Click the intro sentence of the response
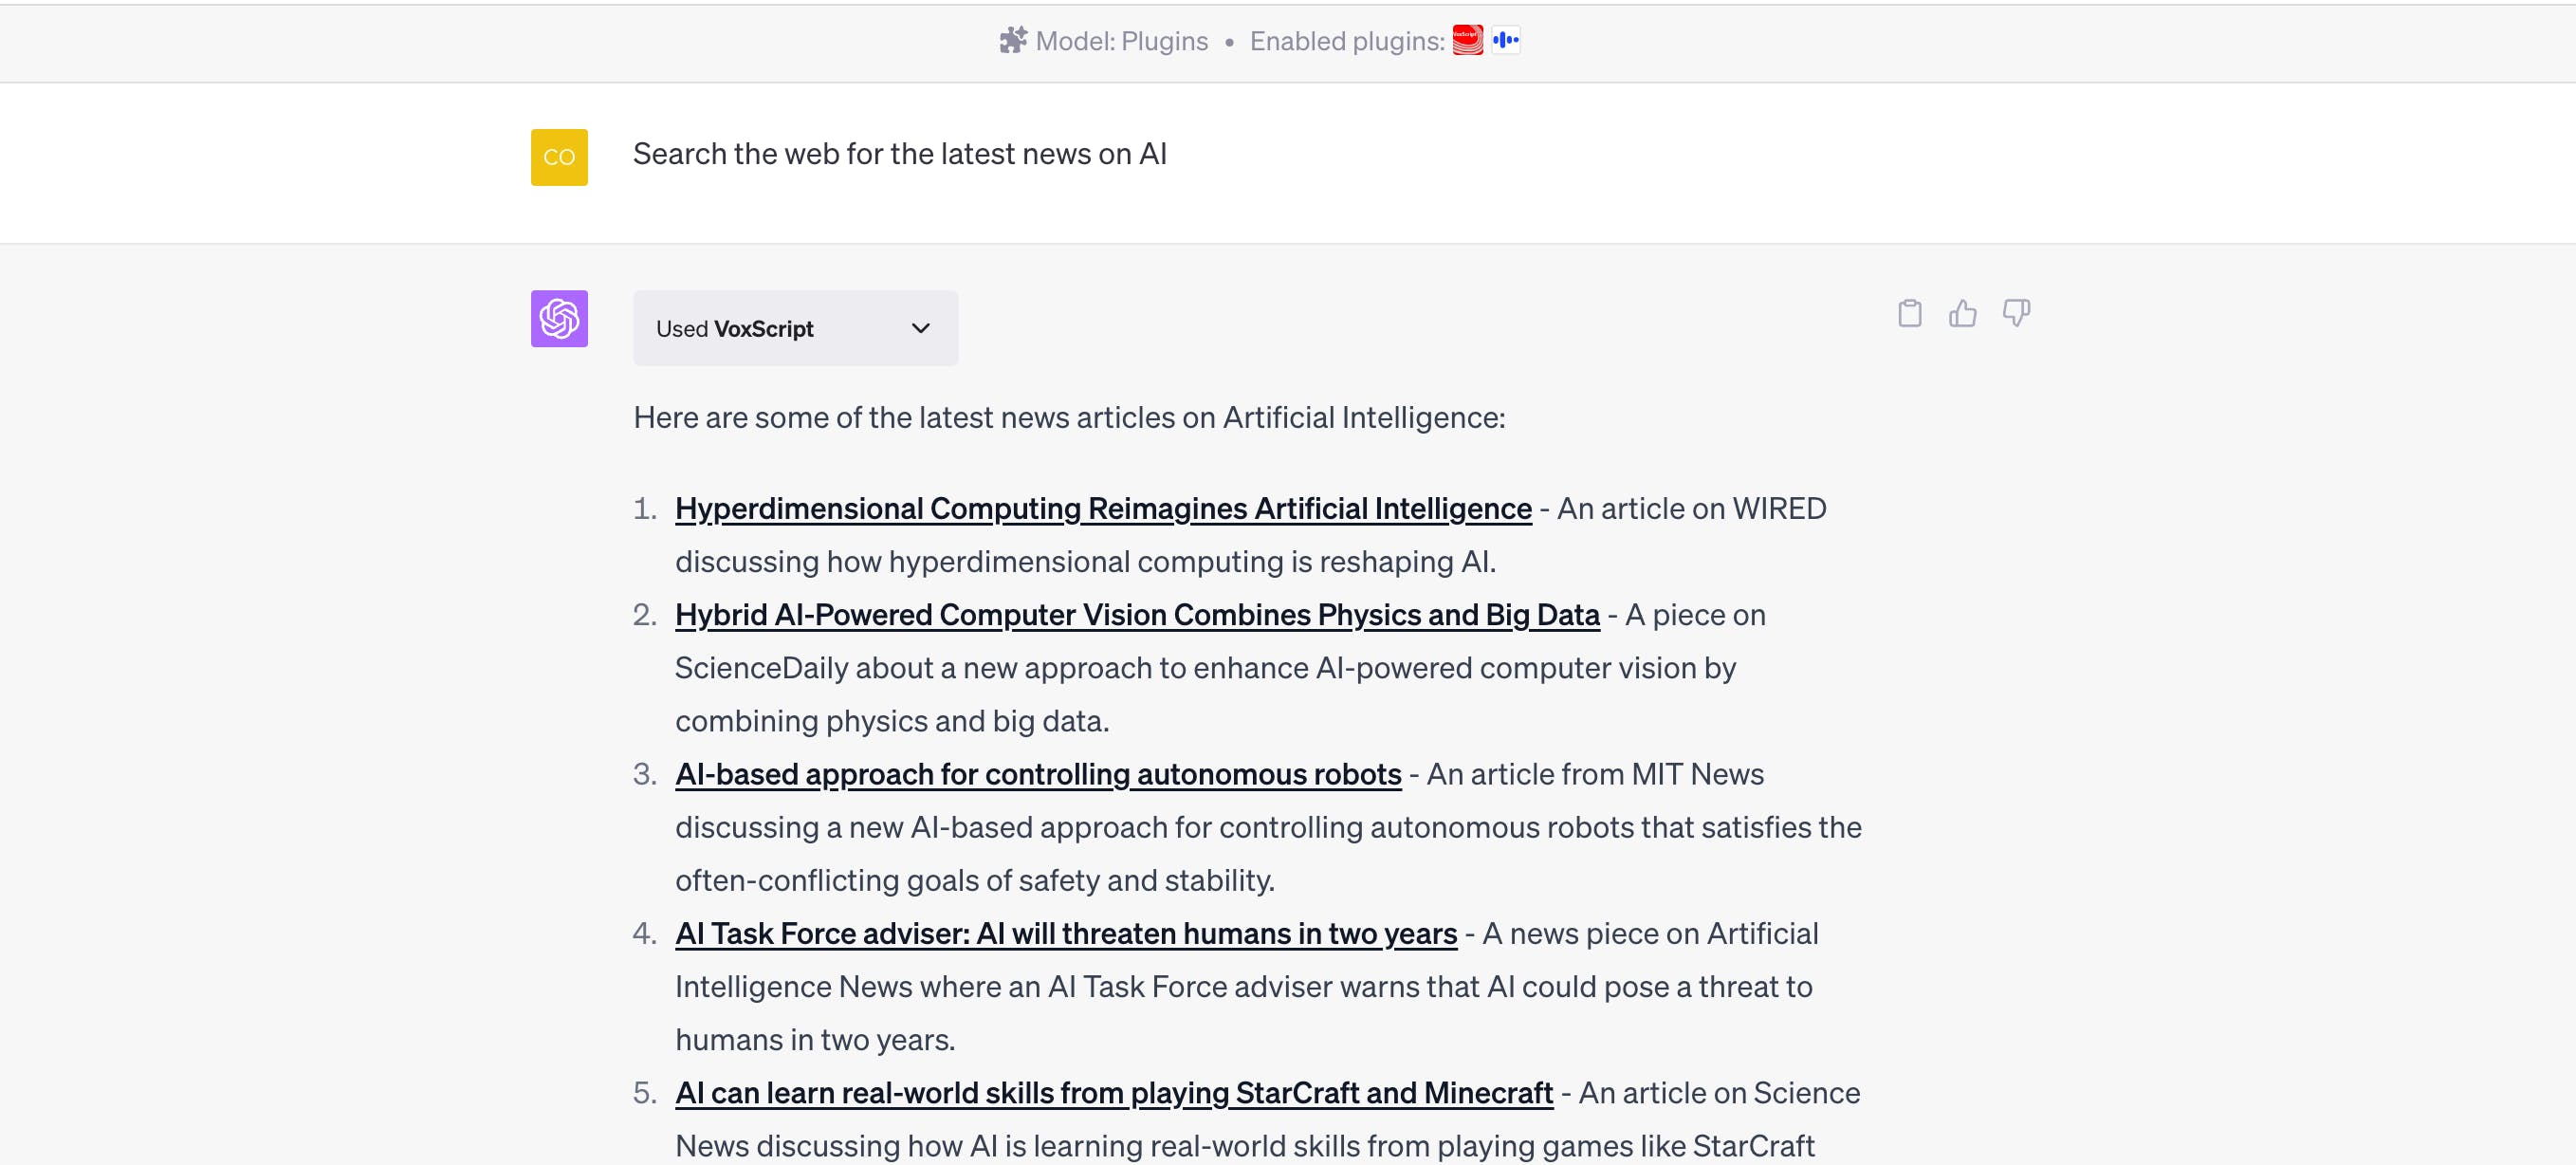This screenshot has height=1165, width=2576. click(1068, 418)
